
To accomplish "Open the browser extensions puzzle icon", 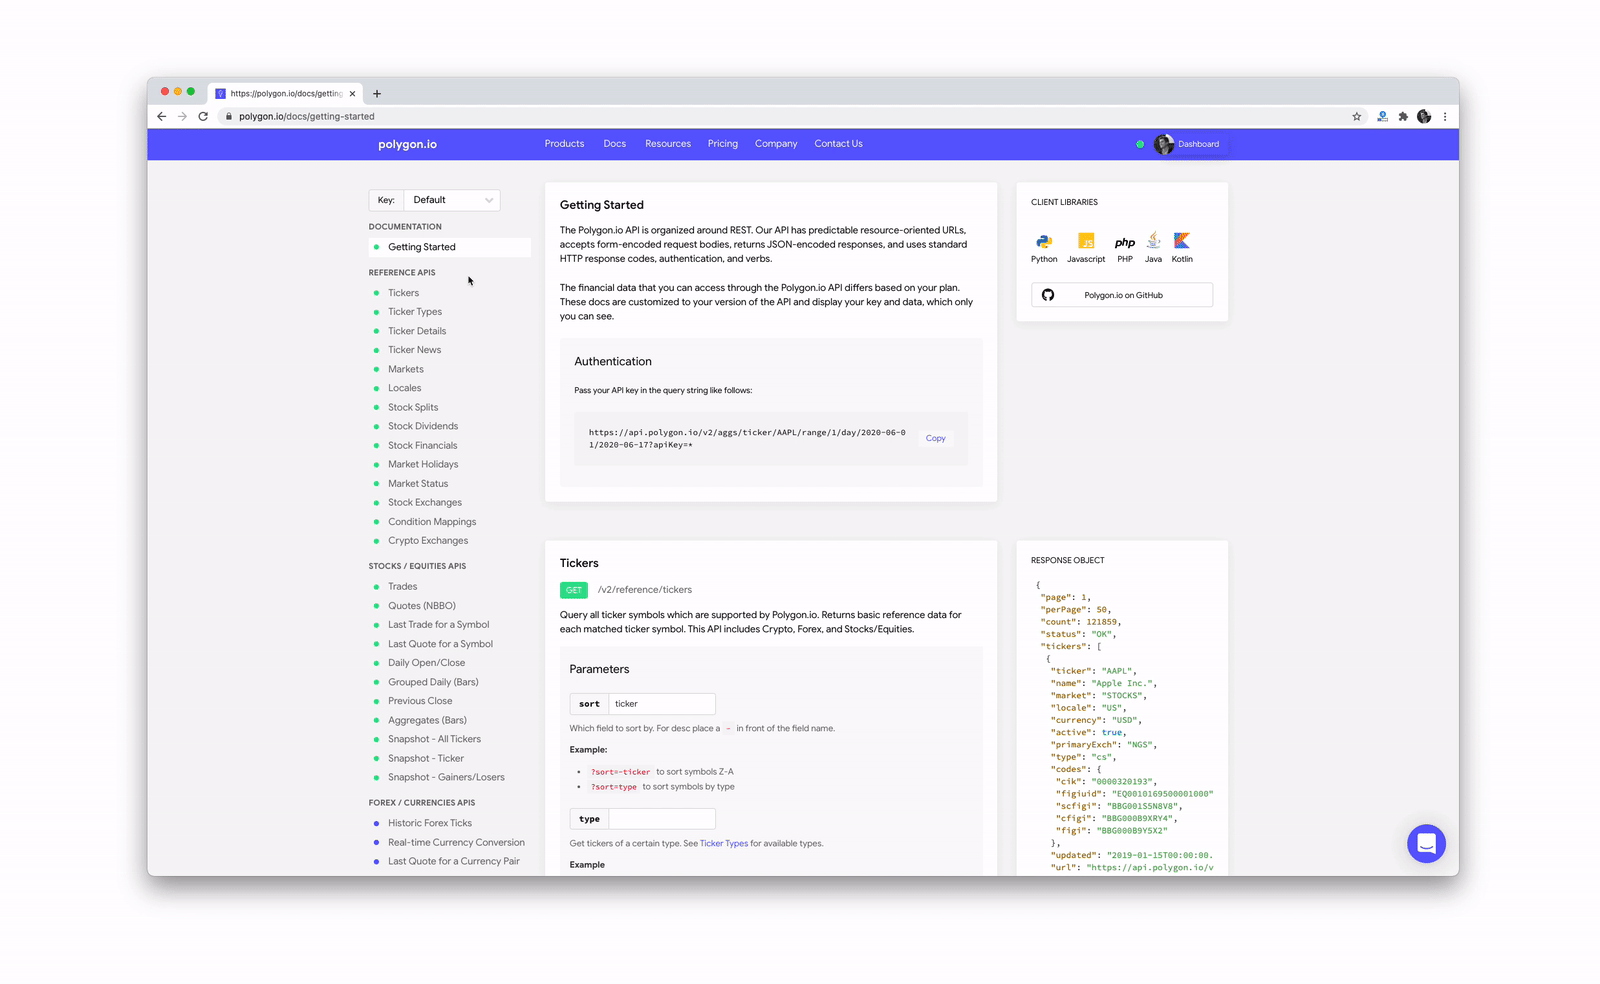I will (x=1403, y=117).
